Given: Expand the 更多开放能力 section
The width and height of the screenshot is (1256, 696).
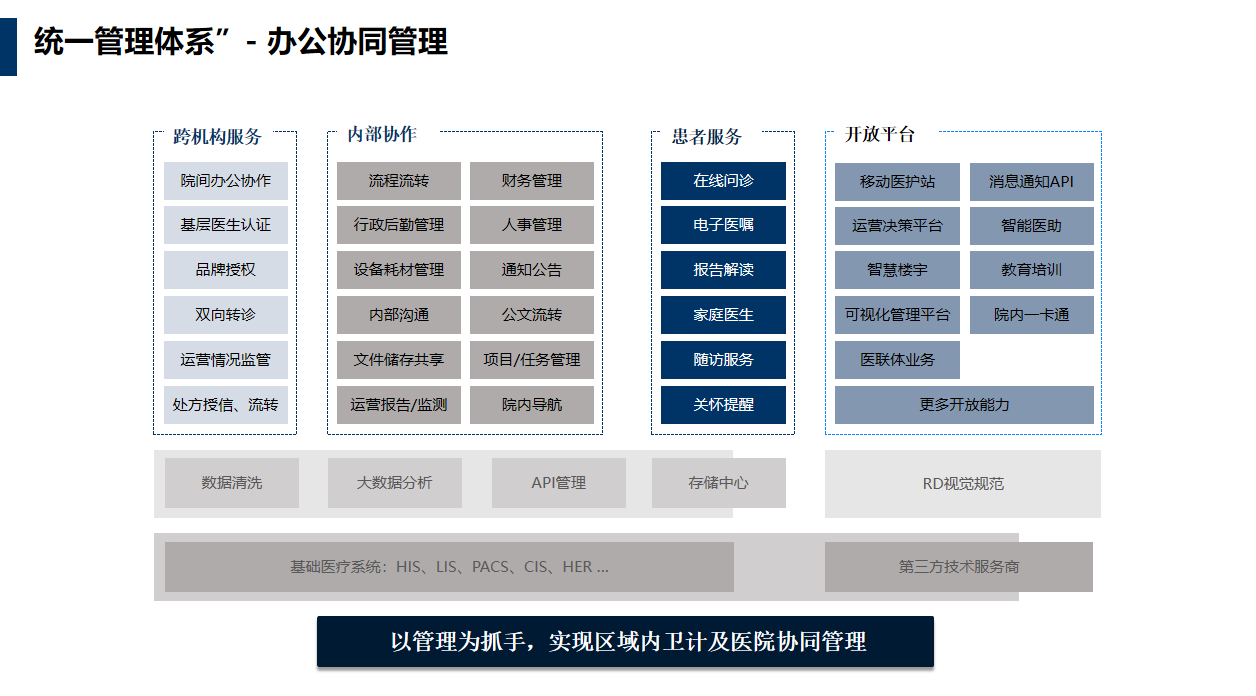Looking at the screenshot, I should click(962, 405).
